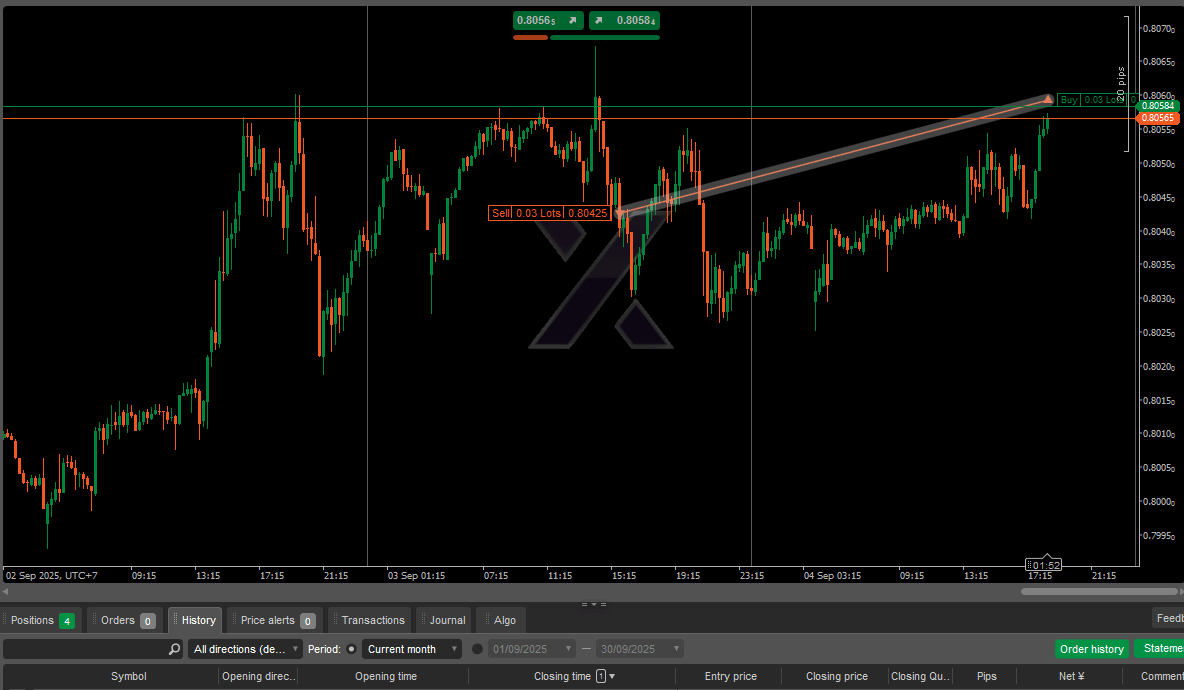Switch to the Transactions tab
This screenshot has width=1184, height=690.
[370, 620]
